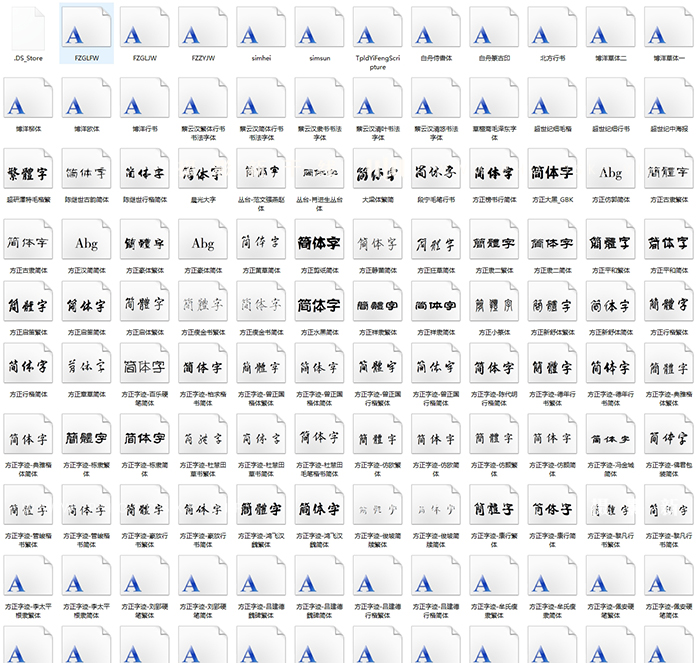Select the FZZYJW font file

coord(203,28)
